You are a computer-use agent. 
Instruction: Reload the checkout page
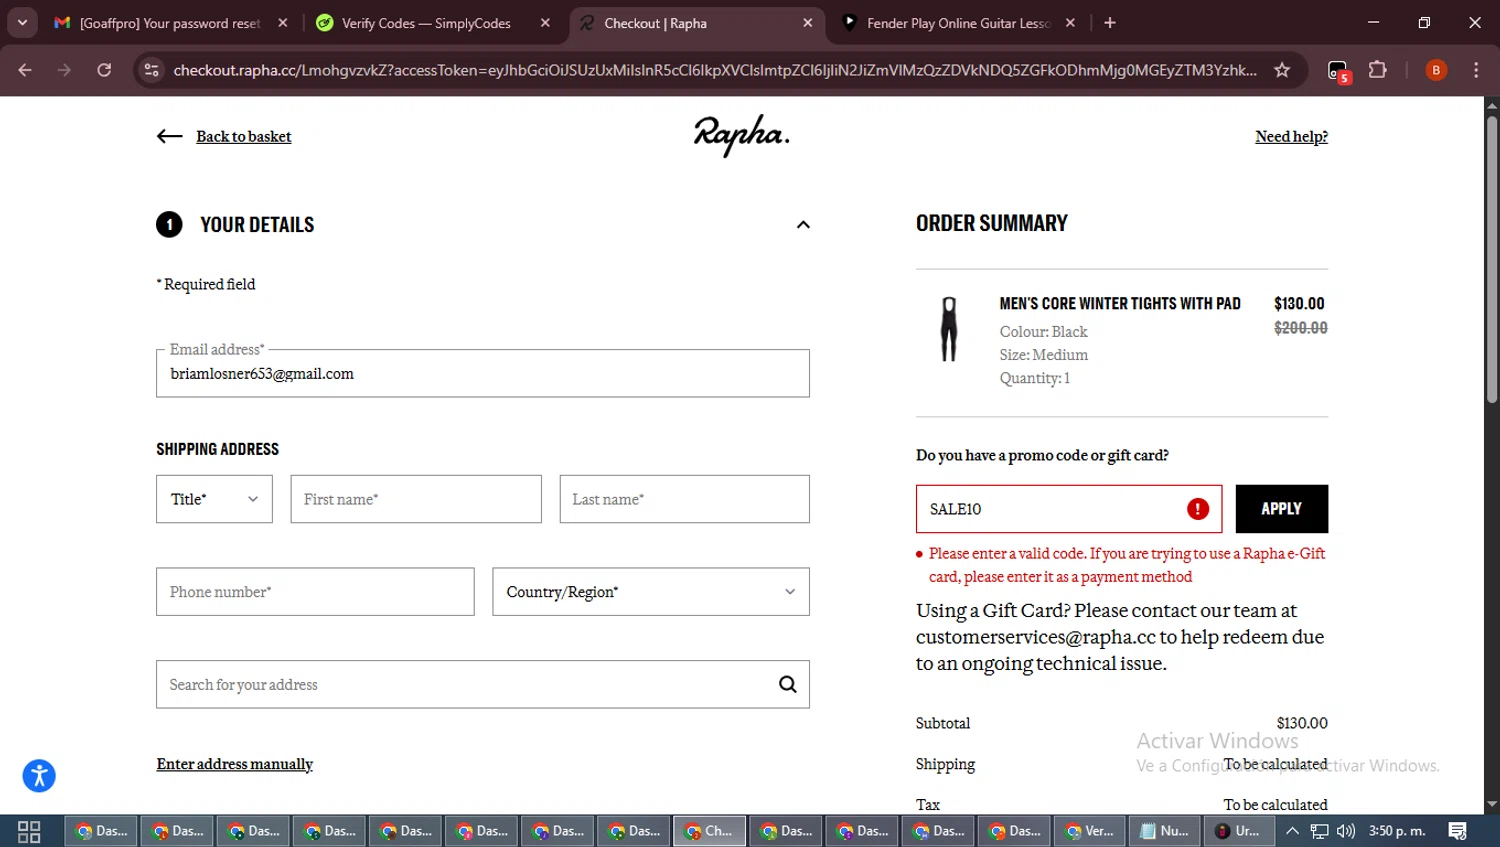click(x=104, y=70)
